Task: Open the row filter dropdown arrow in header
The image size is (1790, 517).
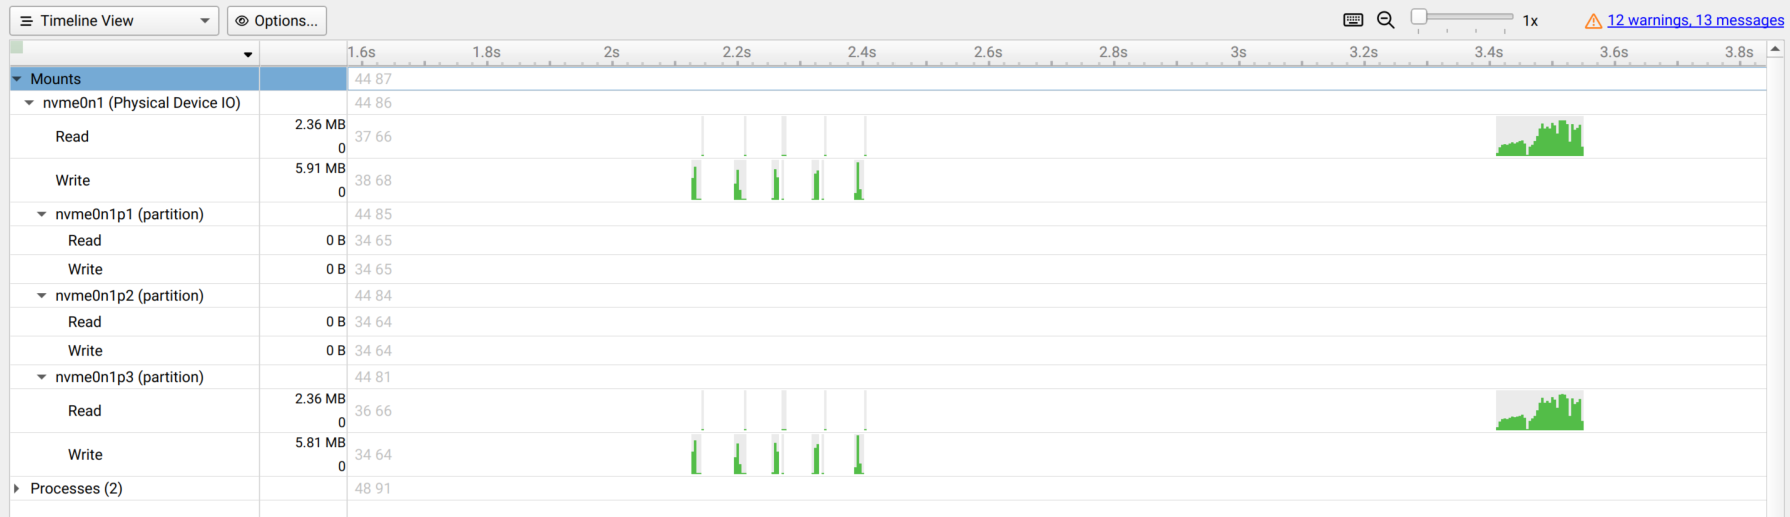Action: pyautogui.click(x=248, y=54)
